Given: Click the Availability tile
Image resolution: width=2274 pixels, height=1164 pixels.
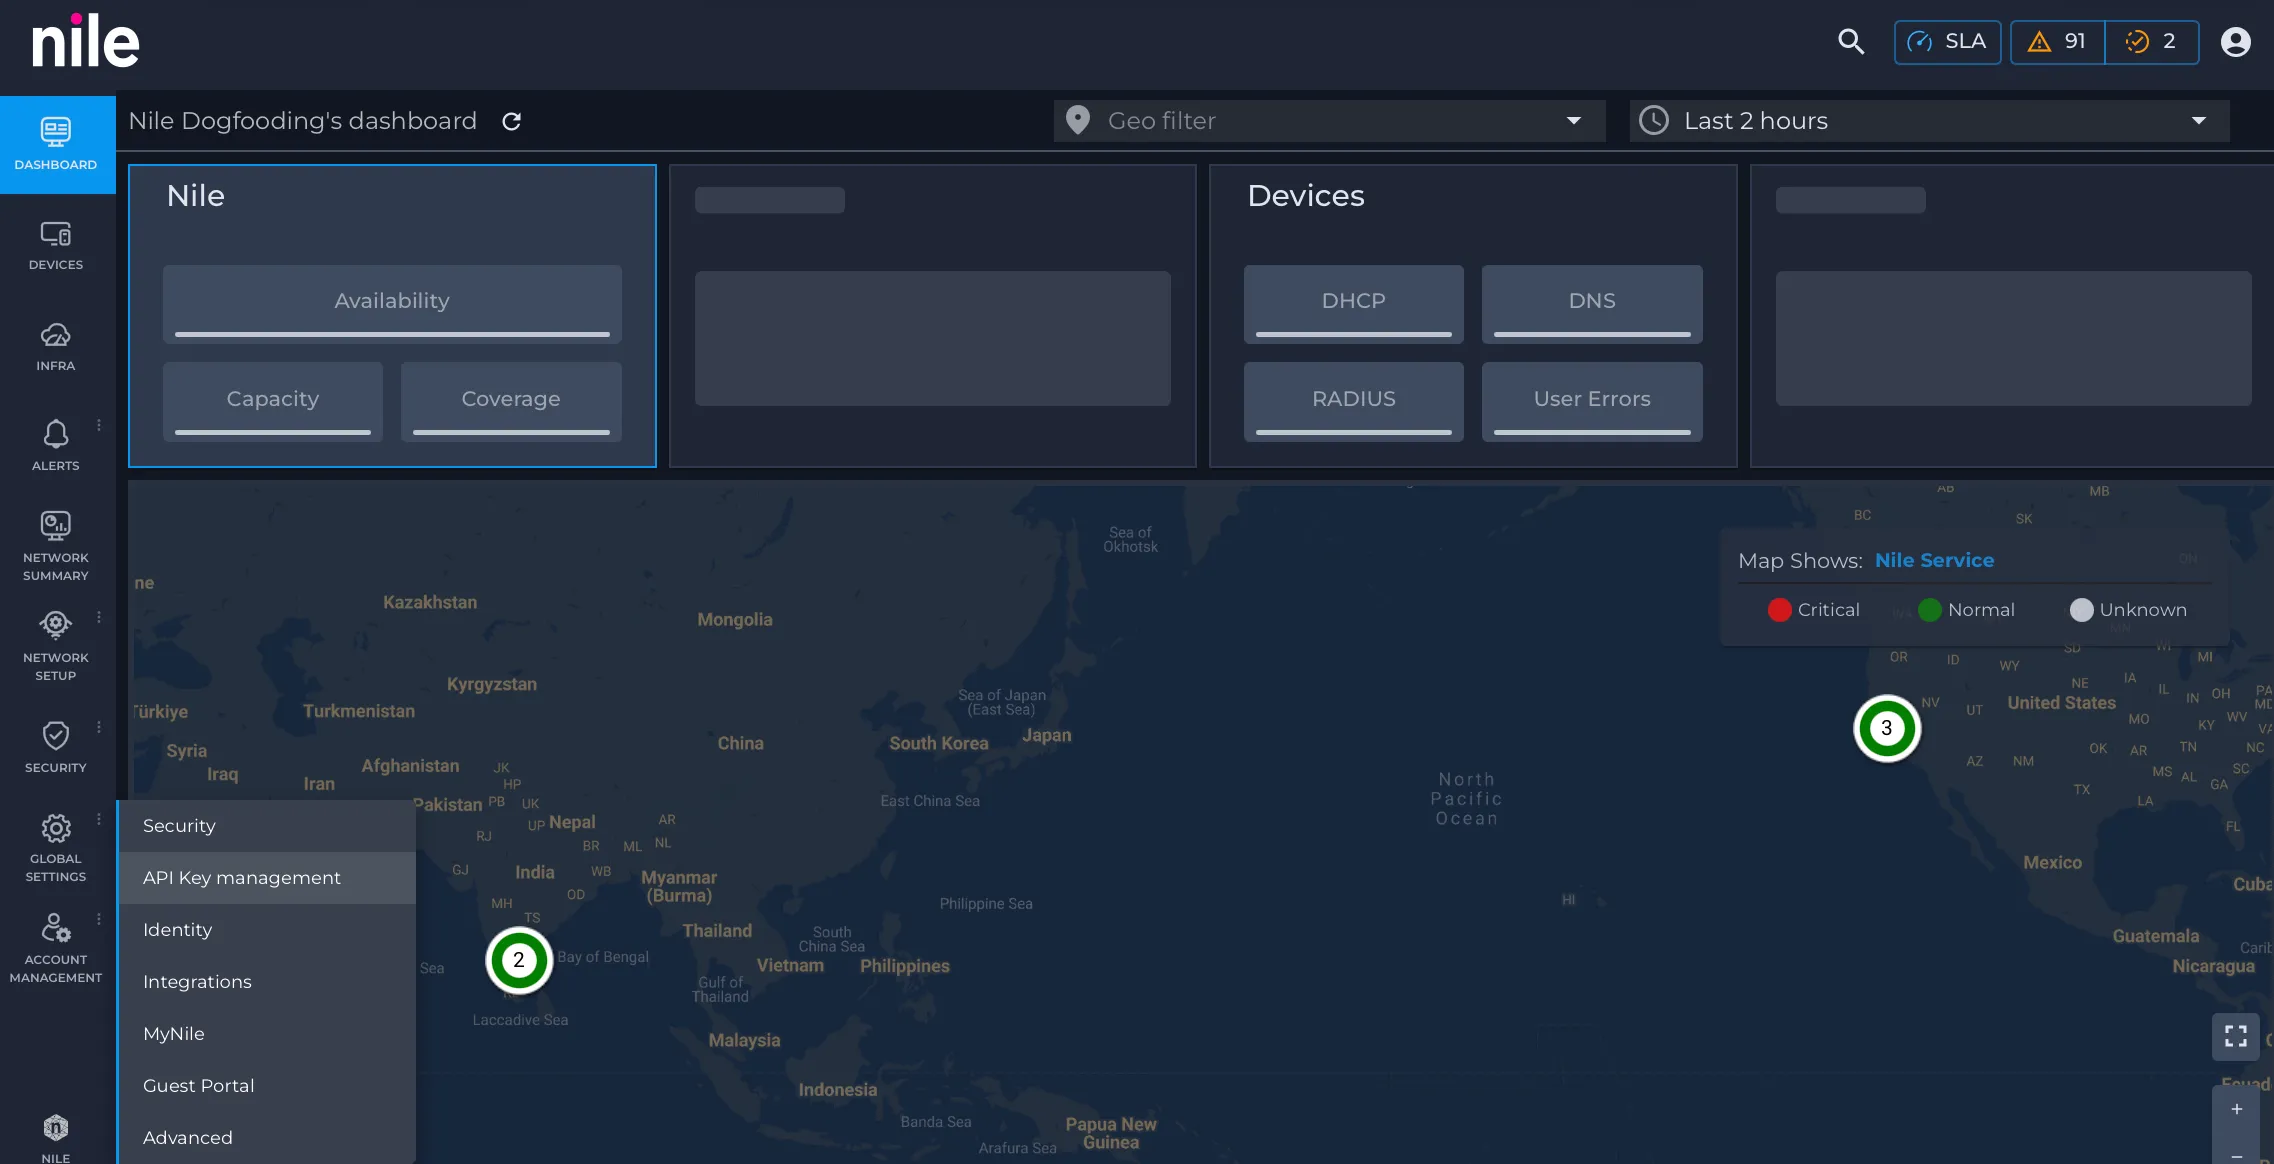Looking at the screenshot, I should [392, 304].
